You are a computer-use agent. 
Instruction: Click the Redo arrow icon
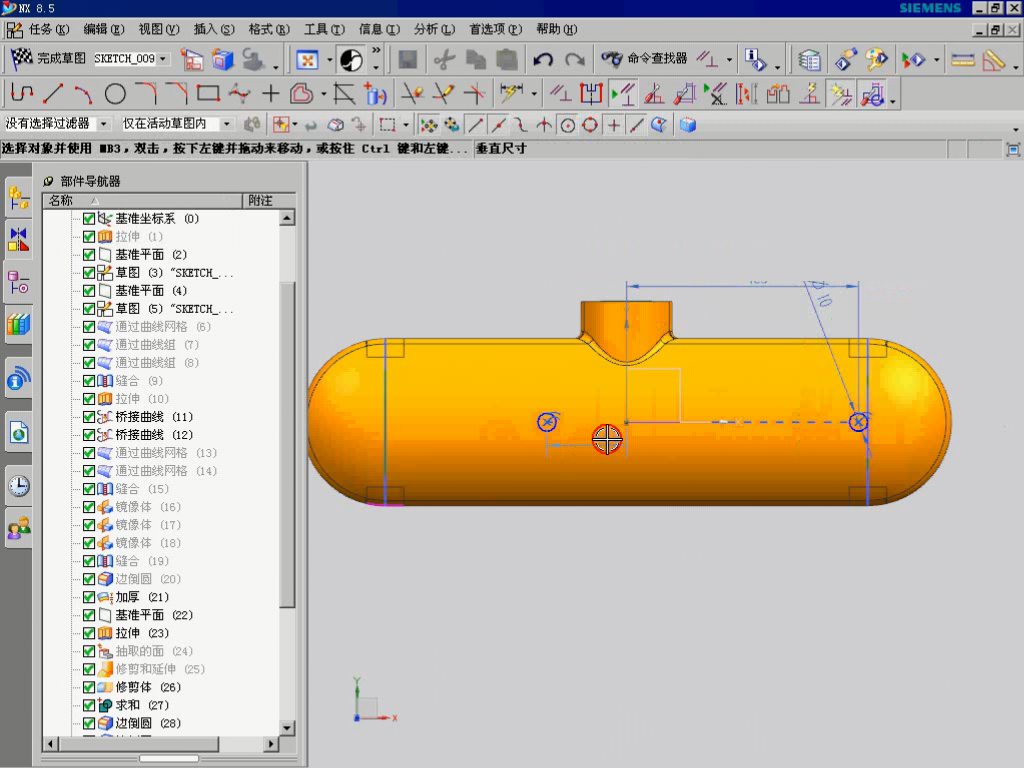click(575, 59)
